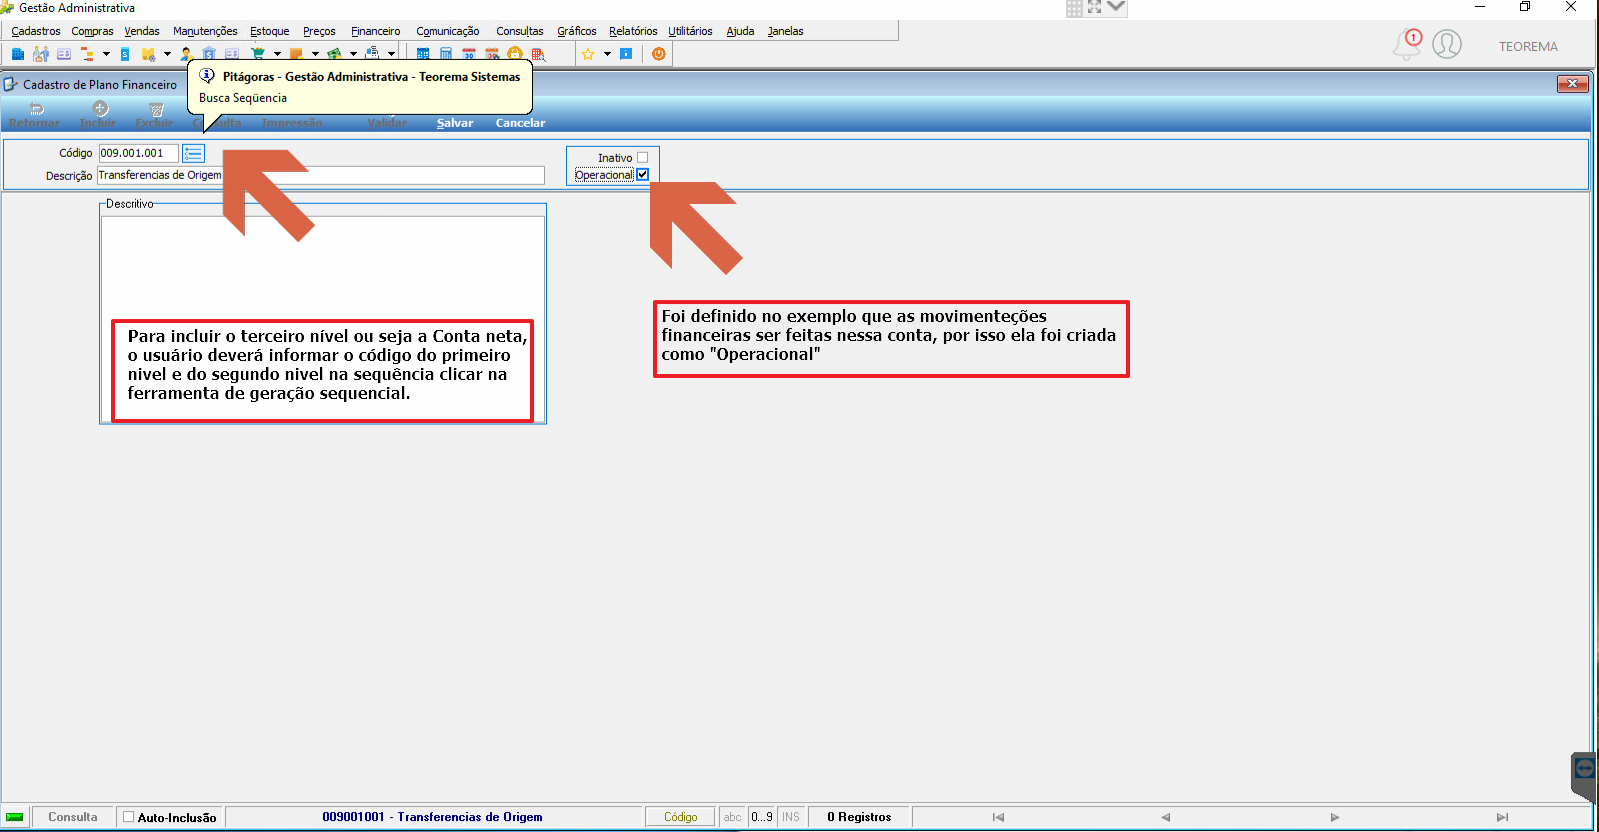Viewport: 1599px width, 832px height.
Task: Open the user profile avatar icon
Action: (x=1447, y=44)
